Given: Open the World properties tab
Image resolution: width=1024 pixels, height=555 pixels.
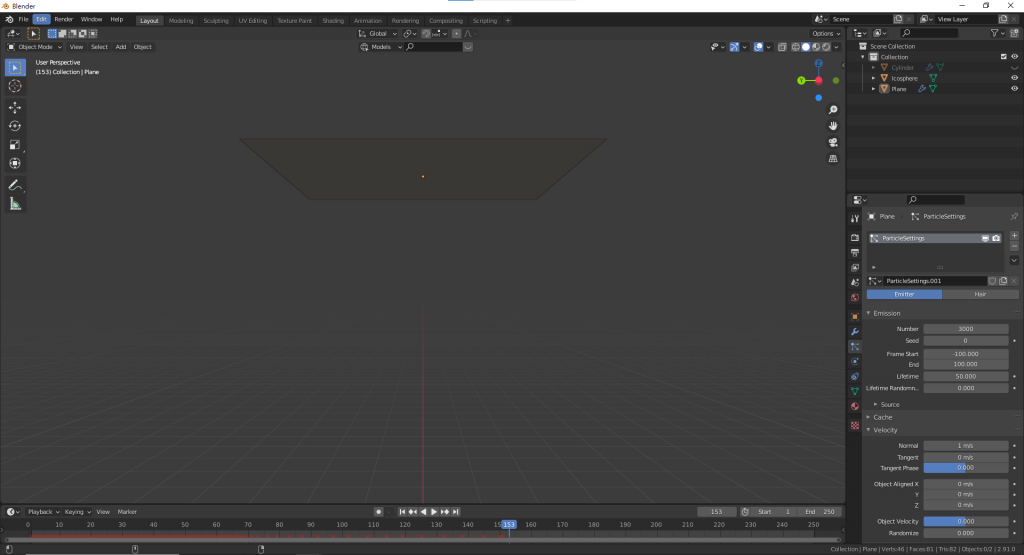Looking at the screenshot, I should [x=855, y=298].
